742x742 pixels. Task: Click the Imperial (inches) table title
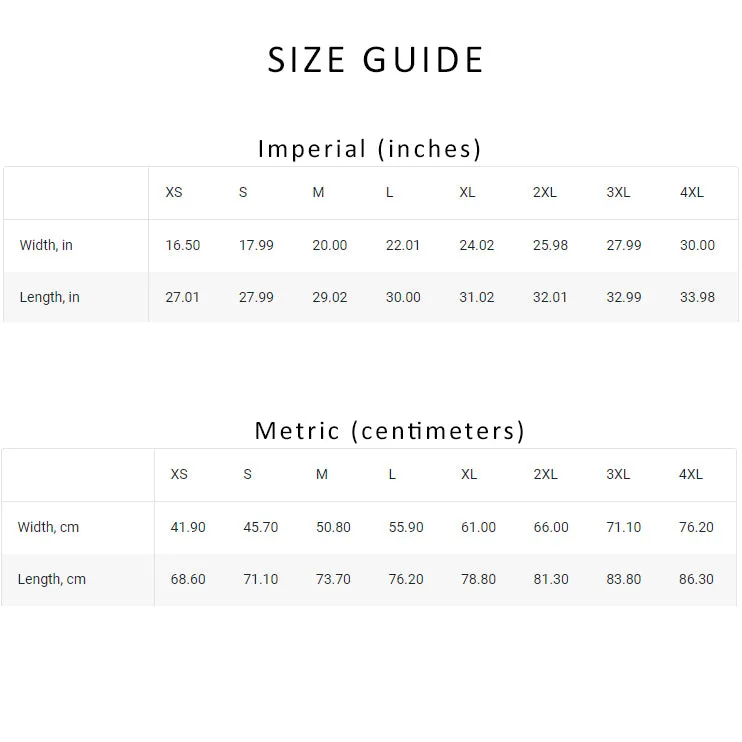tap(370, 149)
